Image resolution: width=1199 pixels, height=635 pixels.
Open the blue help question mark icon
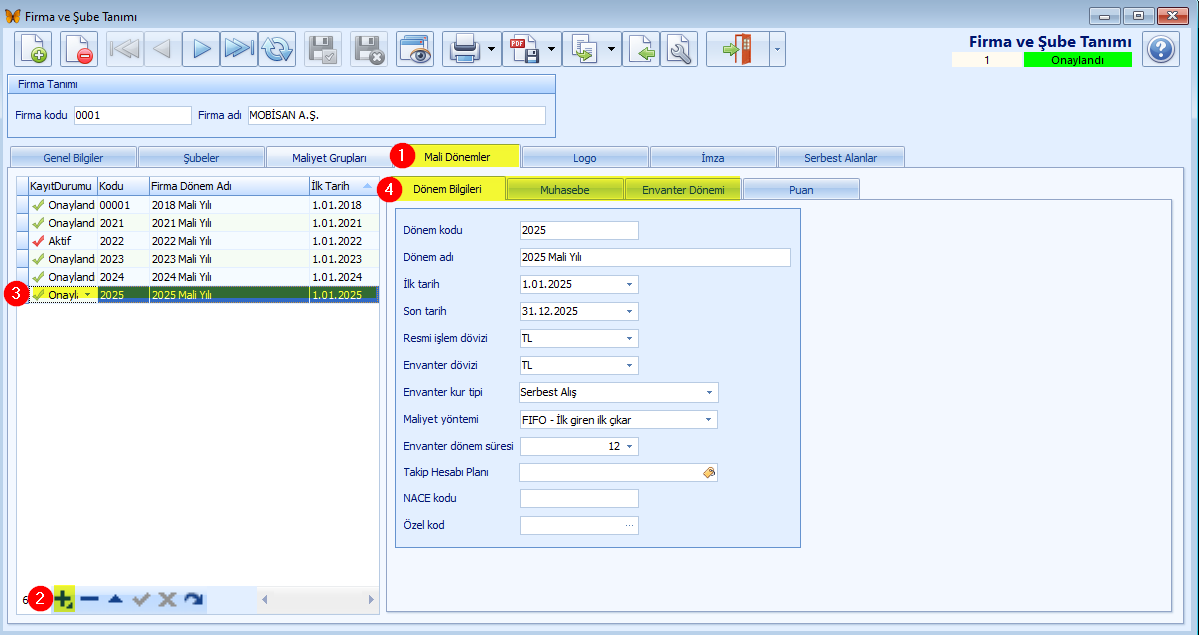pos(1161,50)
